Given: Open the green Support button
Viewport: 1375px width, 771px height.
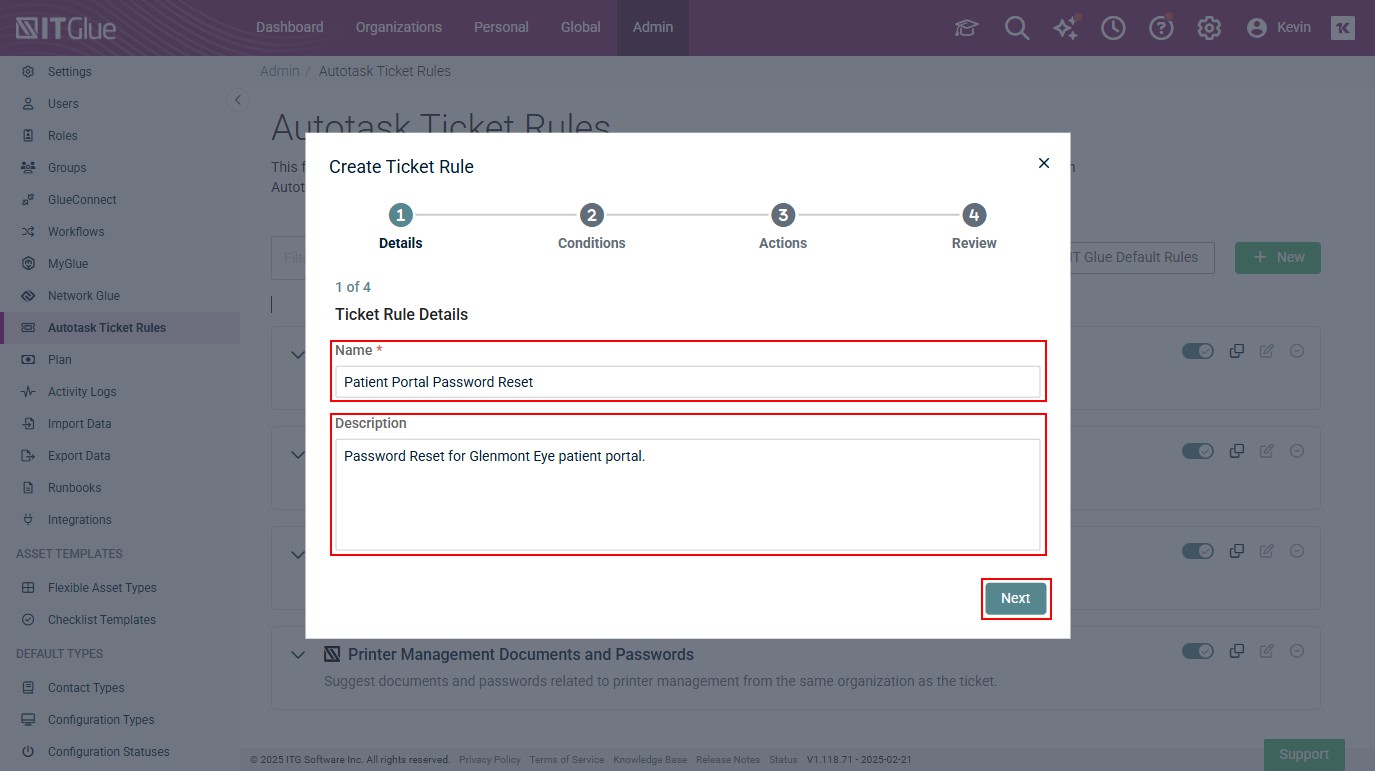Looking at the screenshot, I should (1304, 754).
